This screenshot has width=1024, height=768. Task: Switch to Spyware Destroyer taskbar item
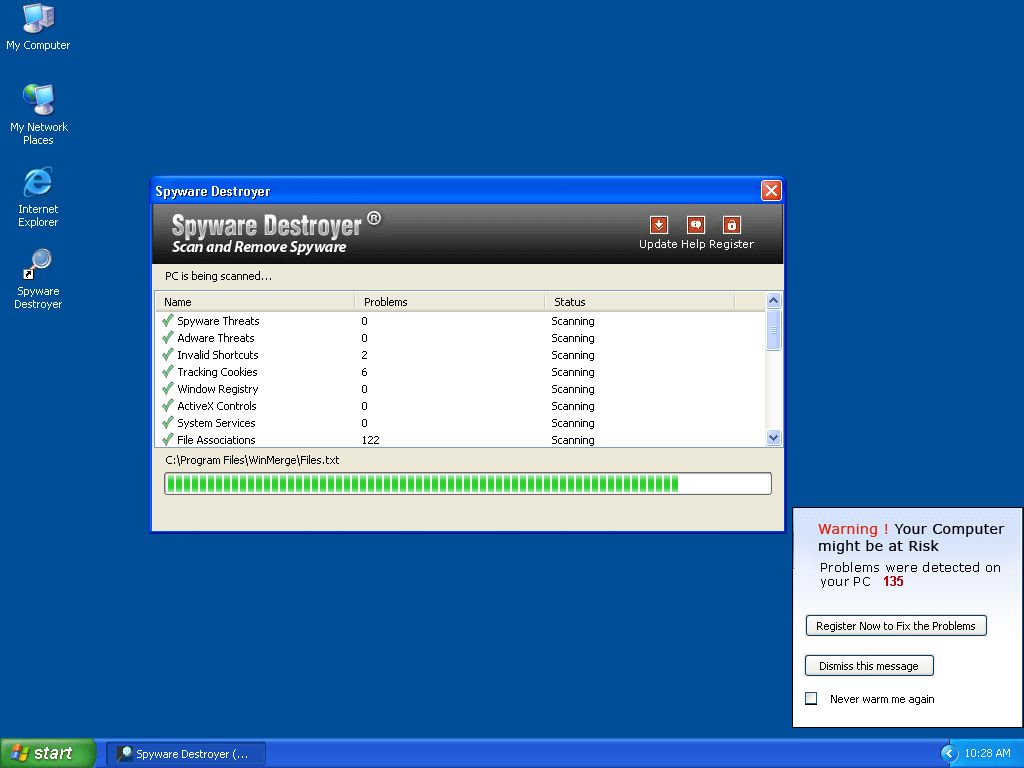(186, 754)
